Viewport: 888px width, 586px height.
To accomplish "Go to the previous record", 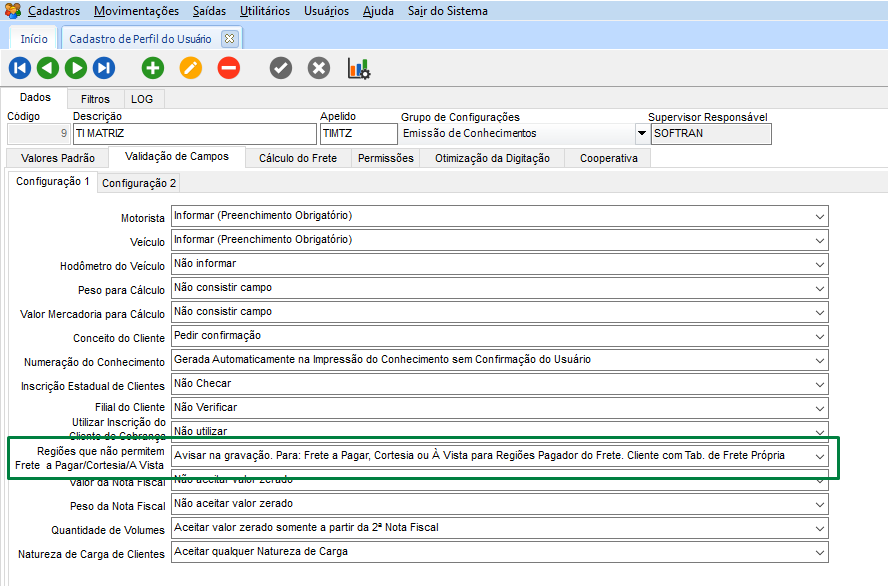I will 48,68.
